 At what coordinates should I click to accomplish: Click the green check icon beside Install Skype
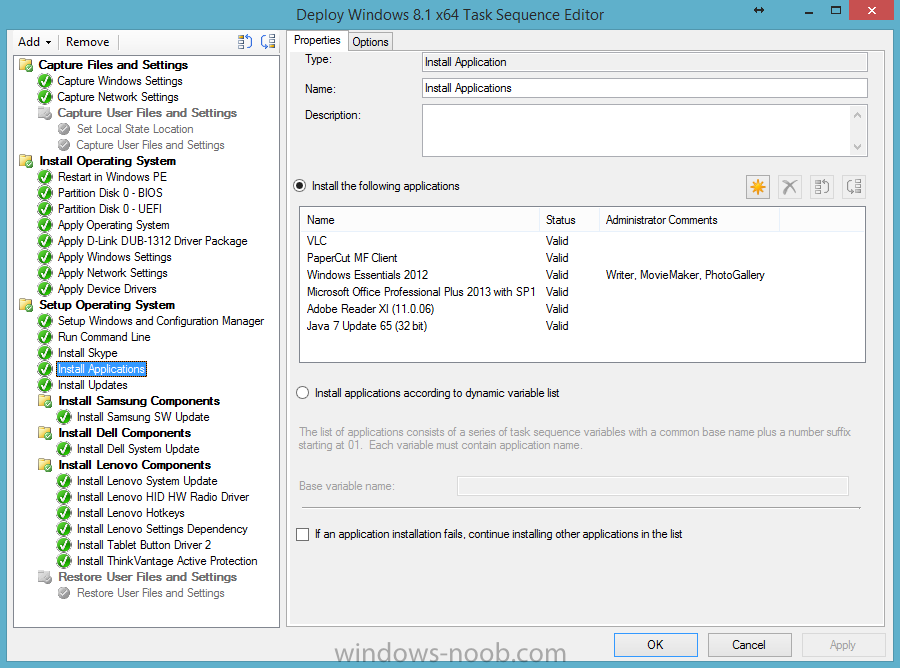pyautogui.click(x=45, y=353)
